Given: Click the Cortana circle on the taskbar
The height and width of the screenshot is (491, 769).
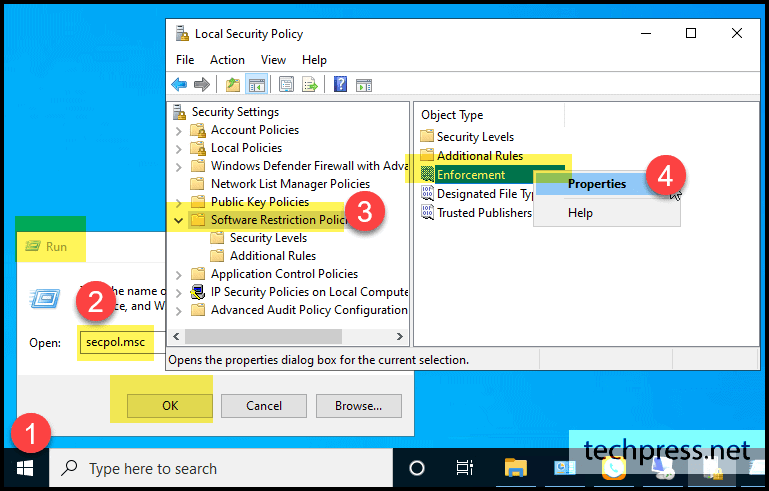Looking at the screenshot, I should pyautogui.click(x=417, y=468).
